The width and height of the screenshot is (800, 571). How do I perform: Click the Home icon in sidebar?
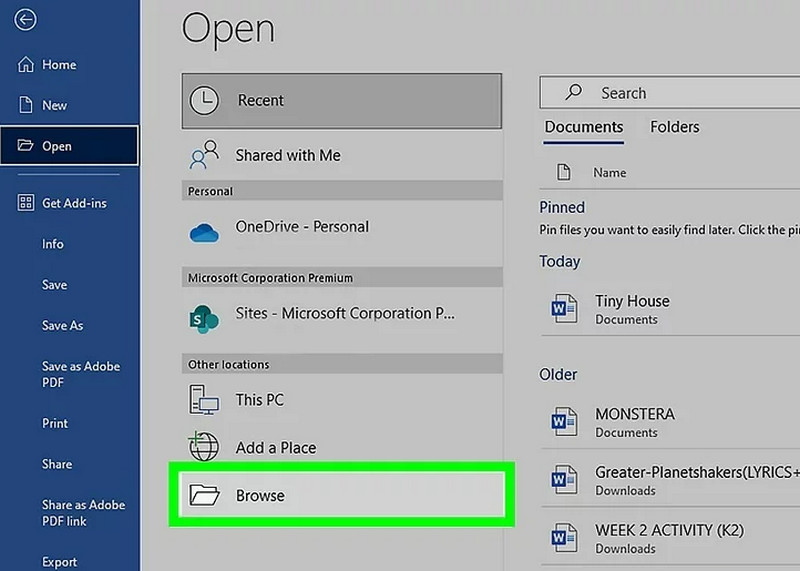(25, 65)
